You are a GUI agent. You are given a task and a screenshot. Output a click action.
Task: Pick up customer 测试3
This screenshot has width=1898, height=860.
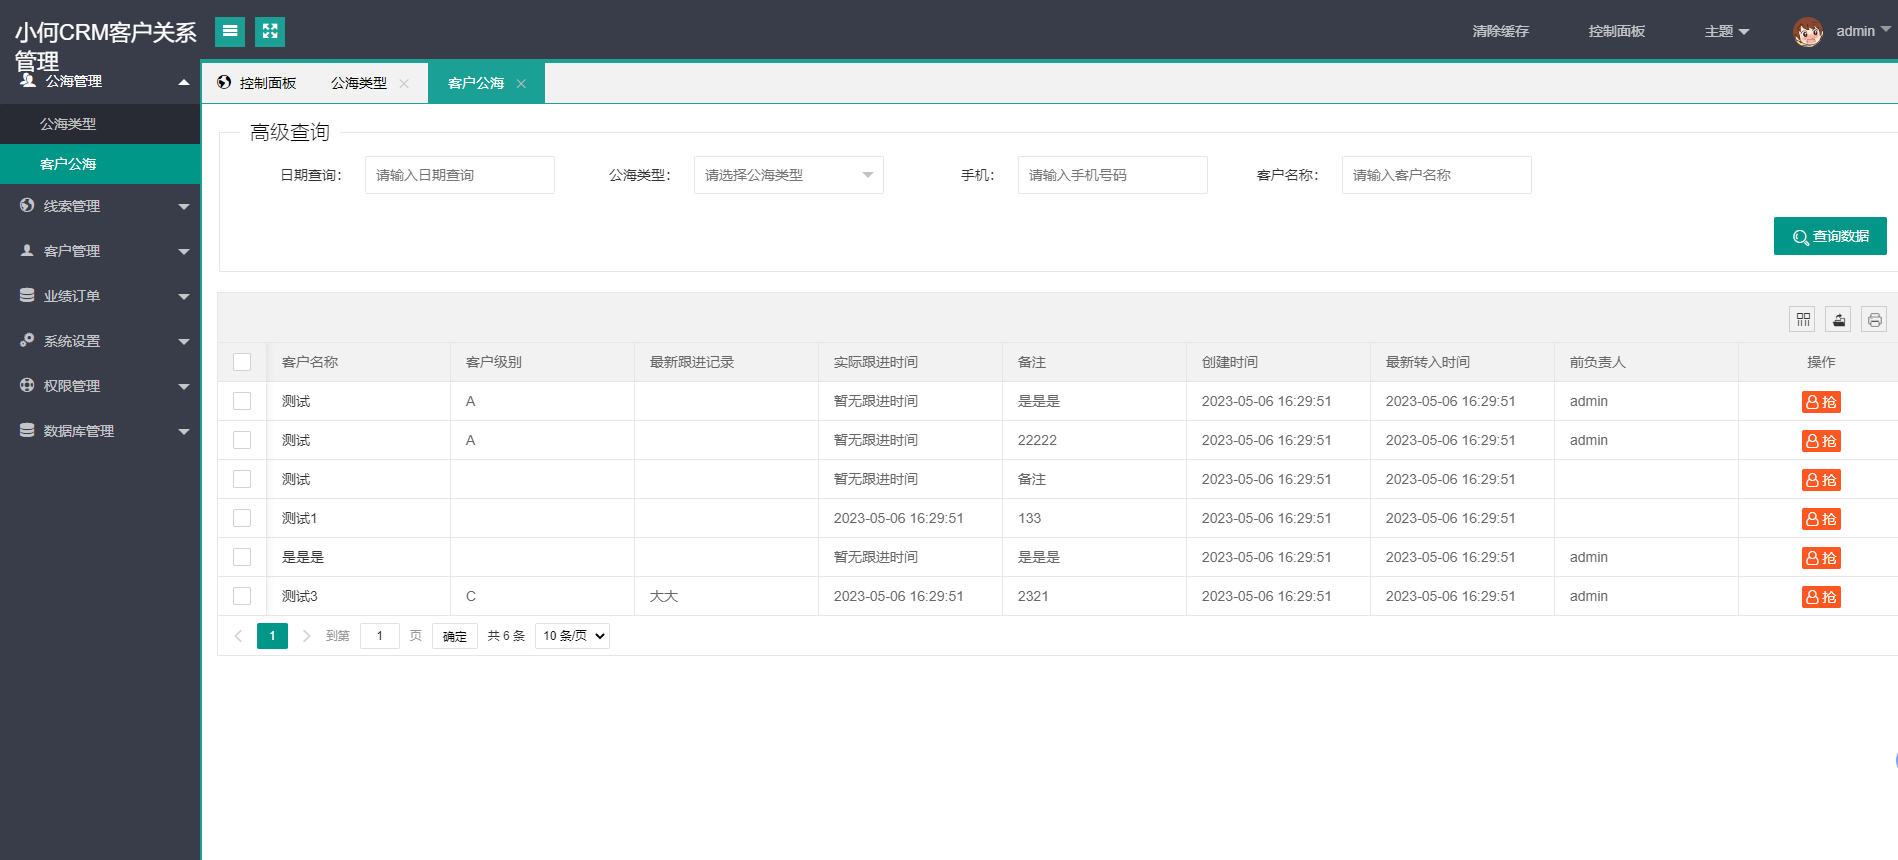pyautogui.click(x=1821, y=597)
